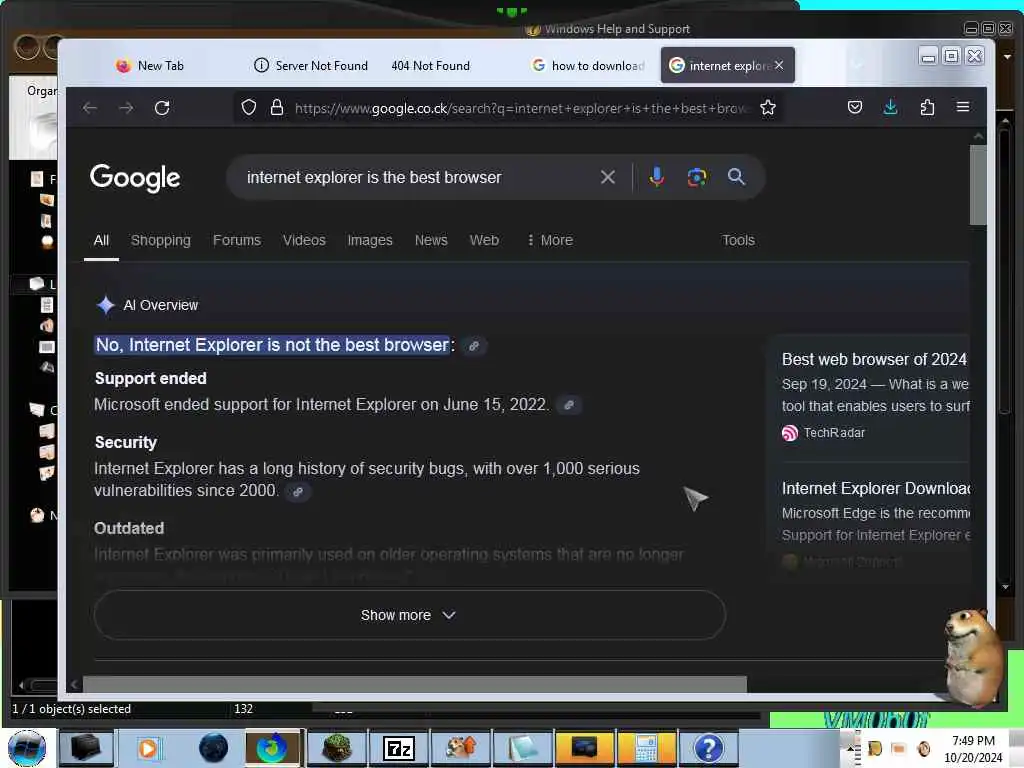1024x768 pixels.
Task: Select the Web results tab
Action: (484, 240)
